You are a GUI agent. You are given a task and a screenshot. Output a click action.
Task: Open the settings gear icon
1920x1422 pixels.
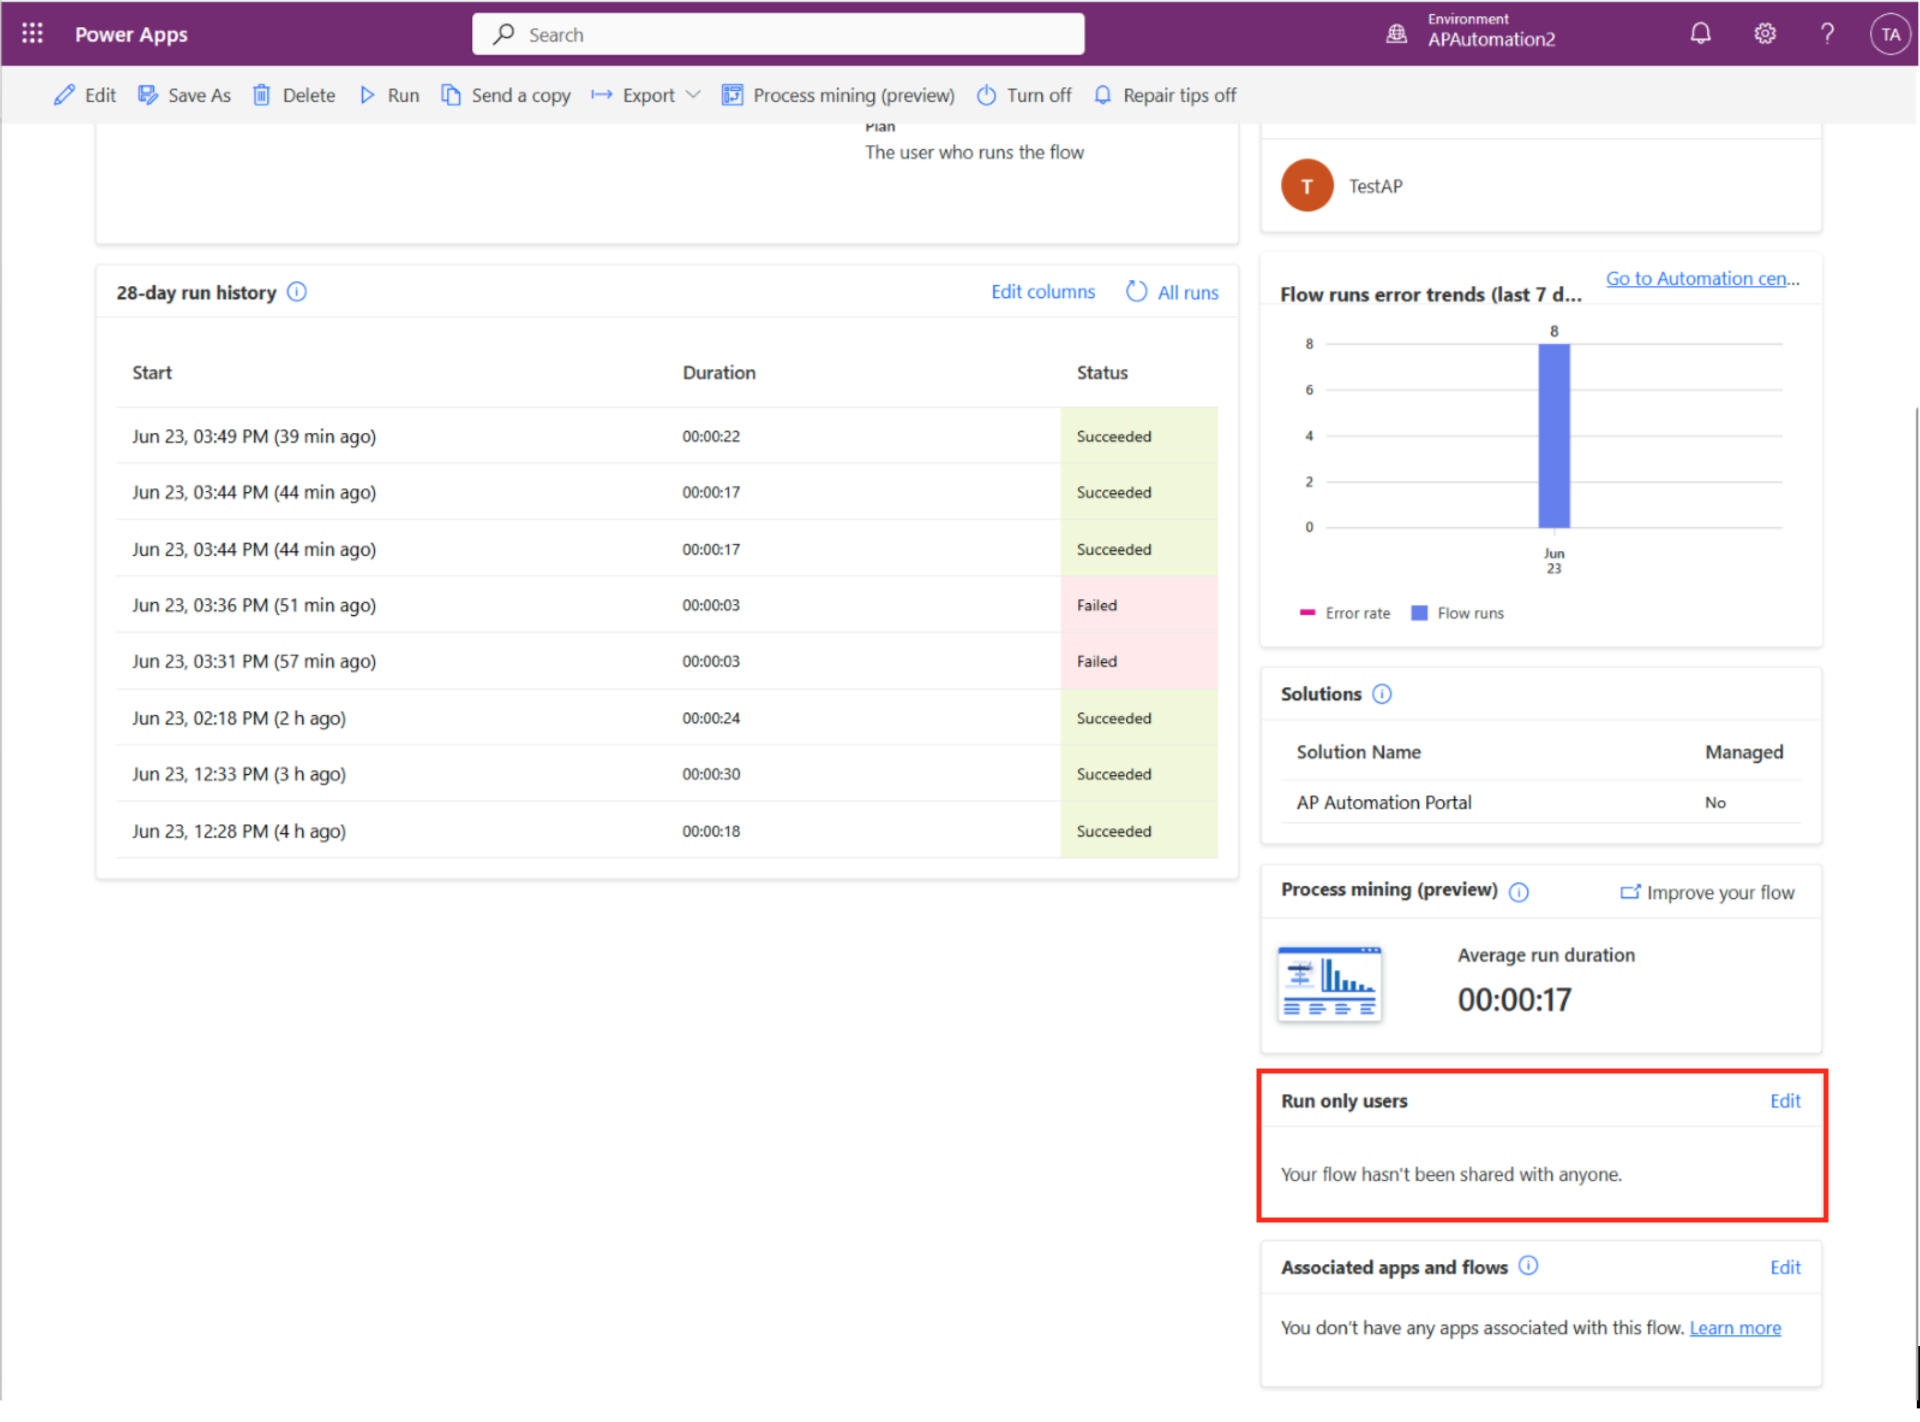pos(1765,34)
